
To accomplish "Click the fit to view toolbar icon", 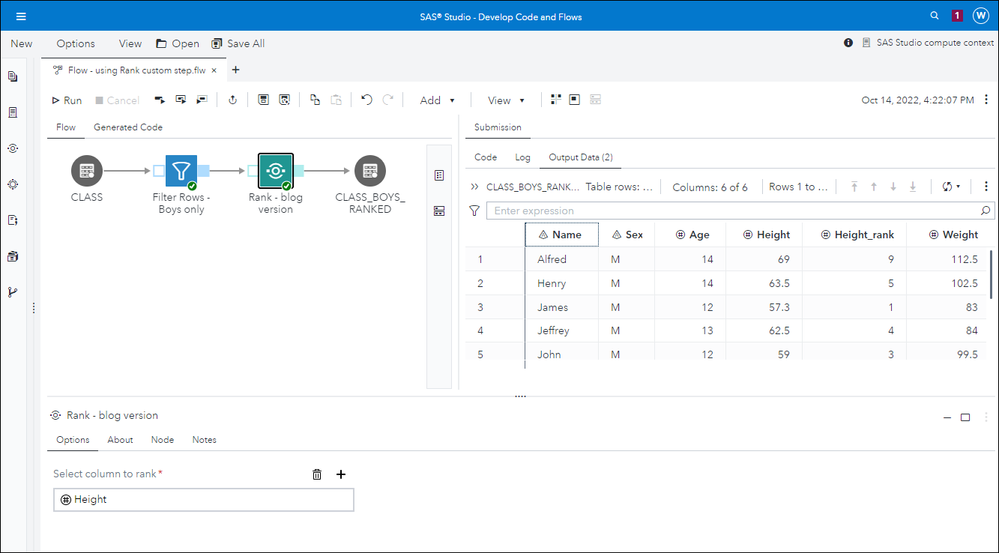I will coord(575,99).
